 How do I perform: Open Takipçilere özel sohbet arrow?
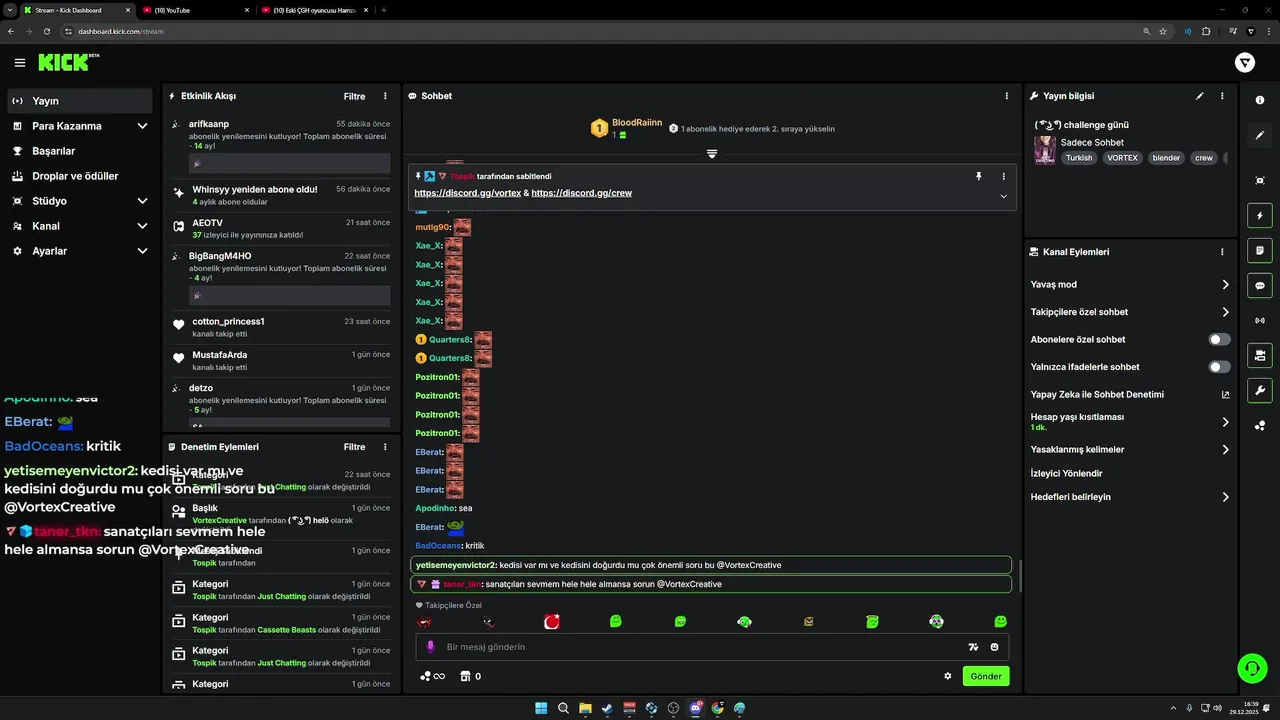[x=1225, y=312]
